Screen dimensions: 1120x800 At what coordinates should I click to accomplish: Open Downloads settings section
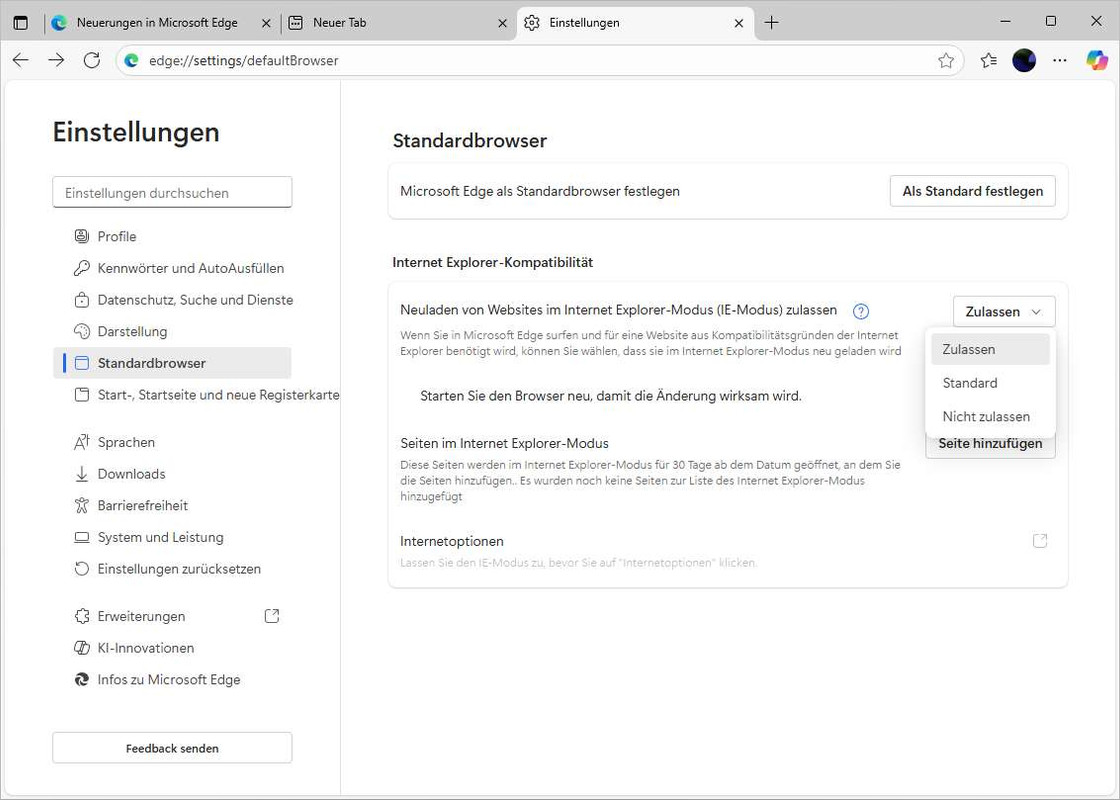(x=172, y=474)
